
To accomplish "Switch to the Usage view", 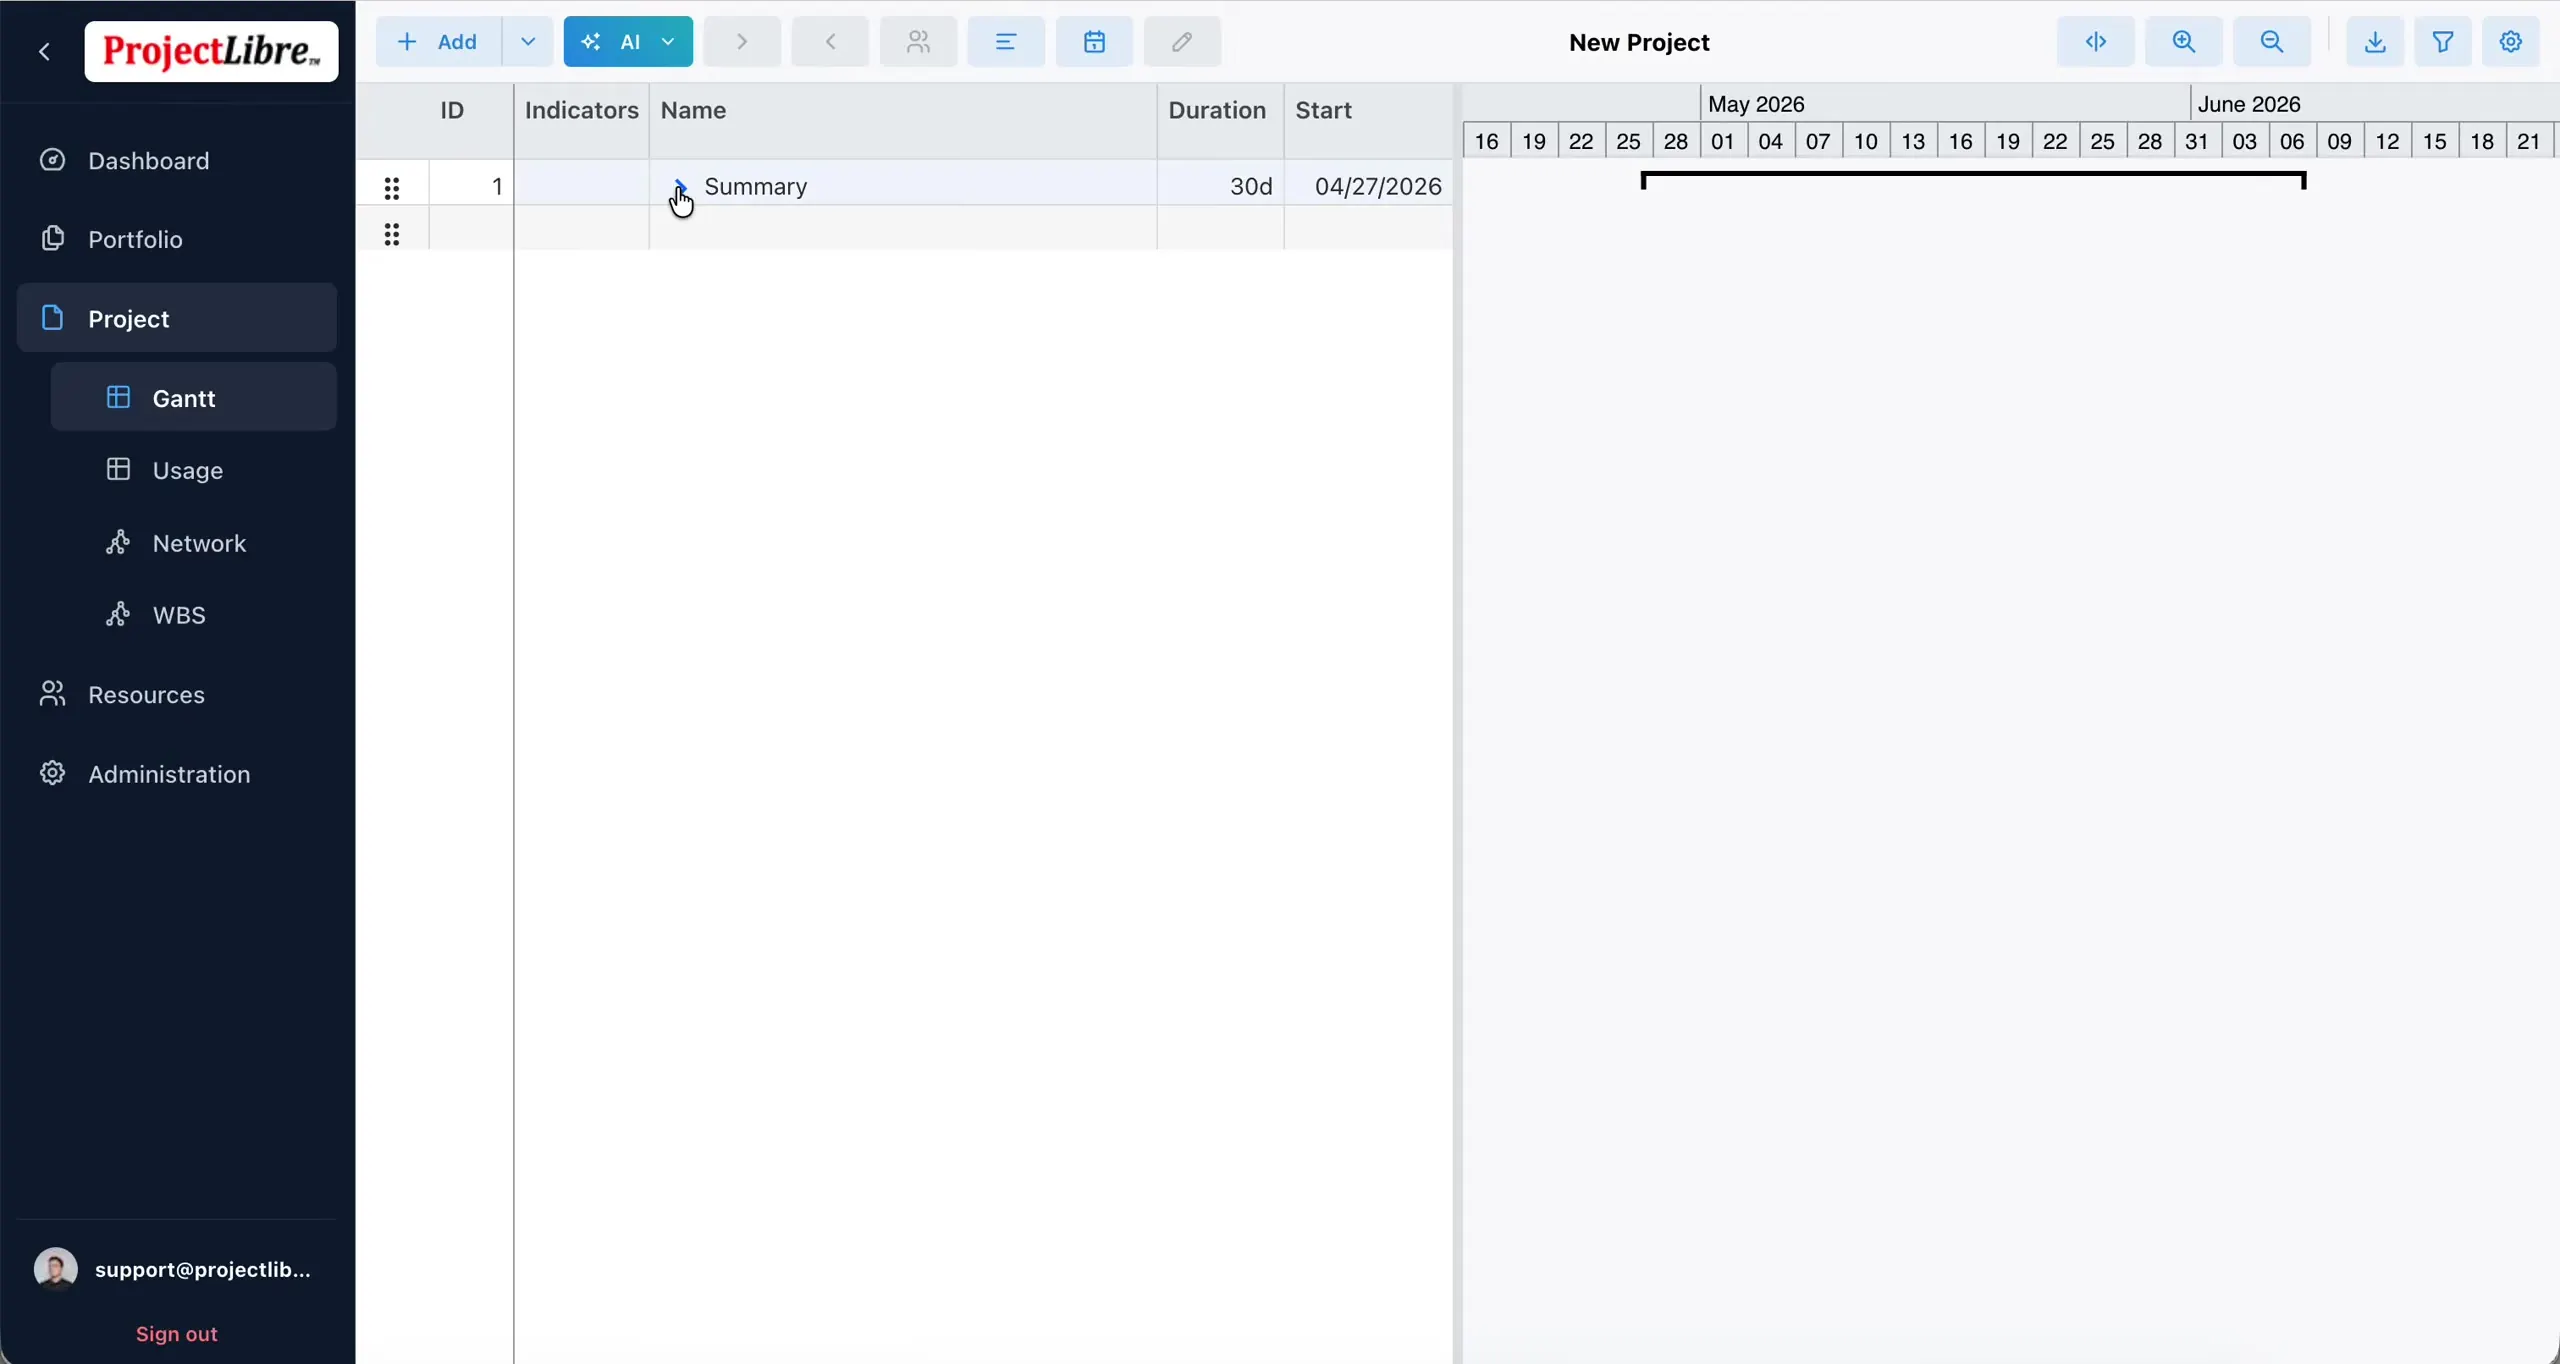I will click(x=194, y=470).
